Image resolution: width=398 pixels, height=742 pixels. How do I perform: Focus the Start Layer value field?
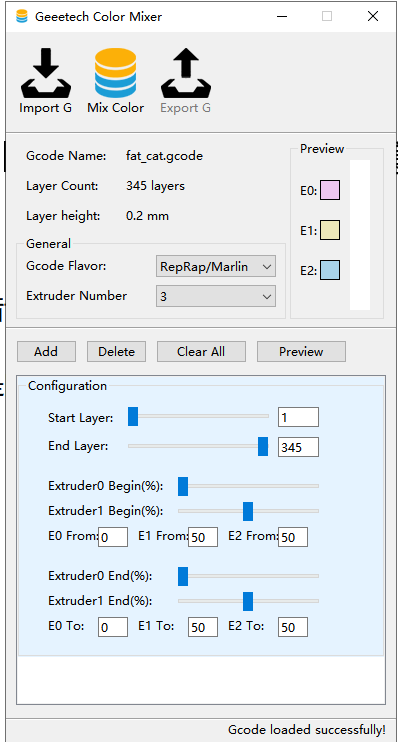(298, 417)
